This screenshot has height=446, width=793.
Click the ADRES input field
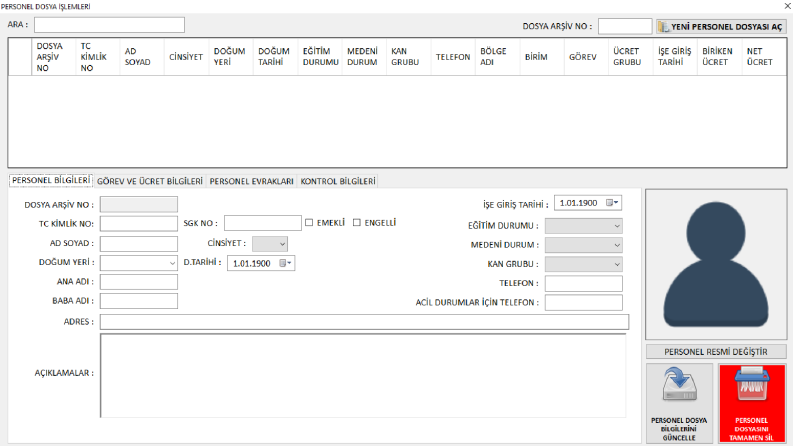coord(364,322)
